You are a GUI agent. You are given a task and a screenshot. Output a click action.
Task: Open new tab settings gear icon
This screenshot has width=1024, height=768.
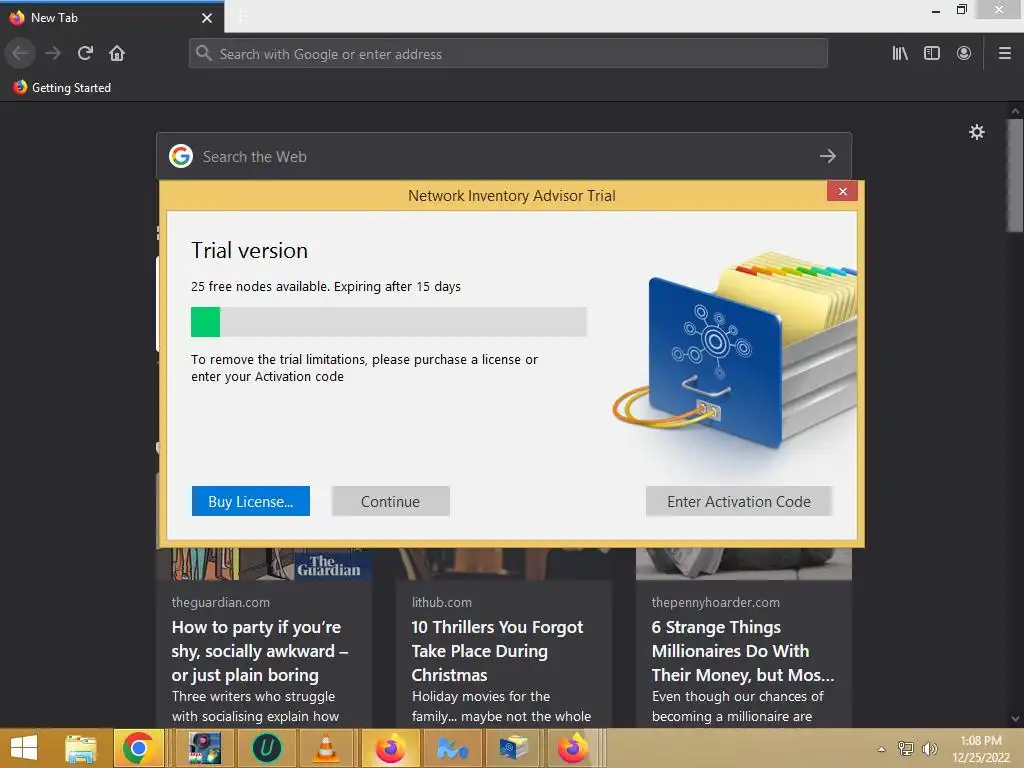click(976, 133)
